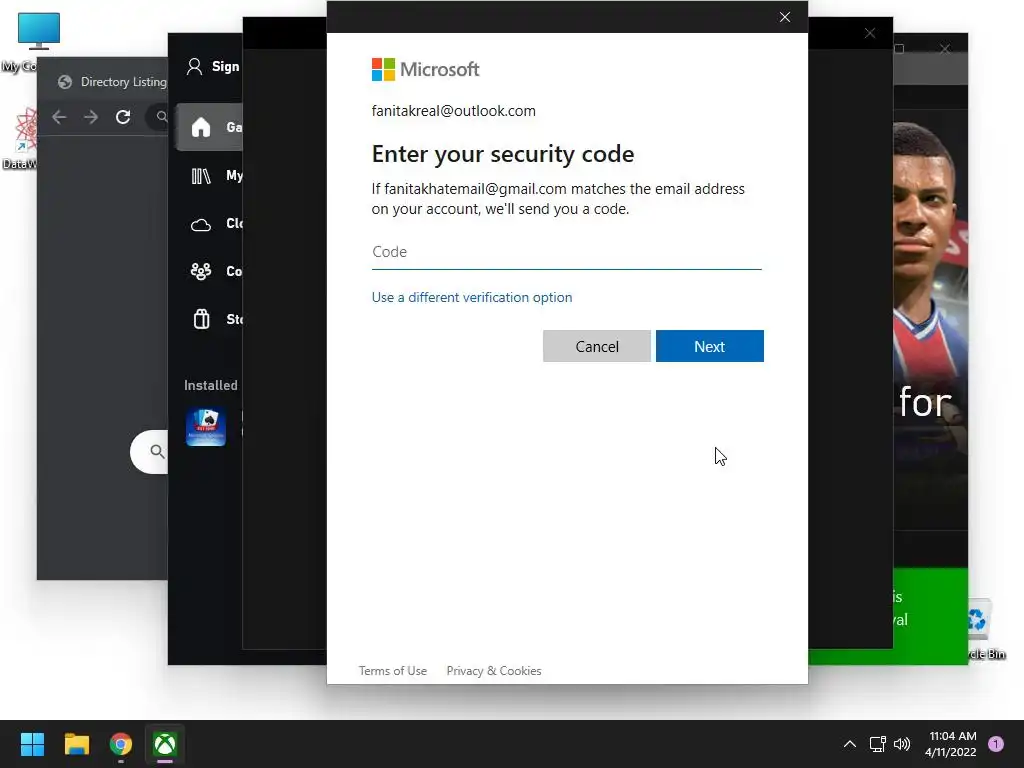
Task: Reload page in browser window
Action: point(123,117)
